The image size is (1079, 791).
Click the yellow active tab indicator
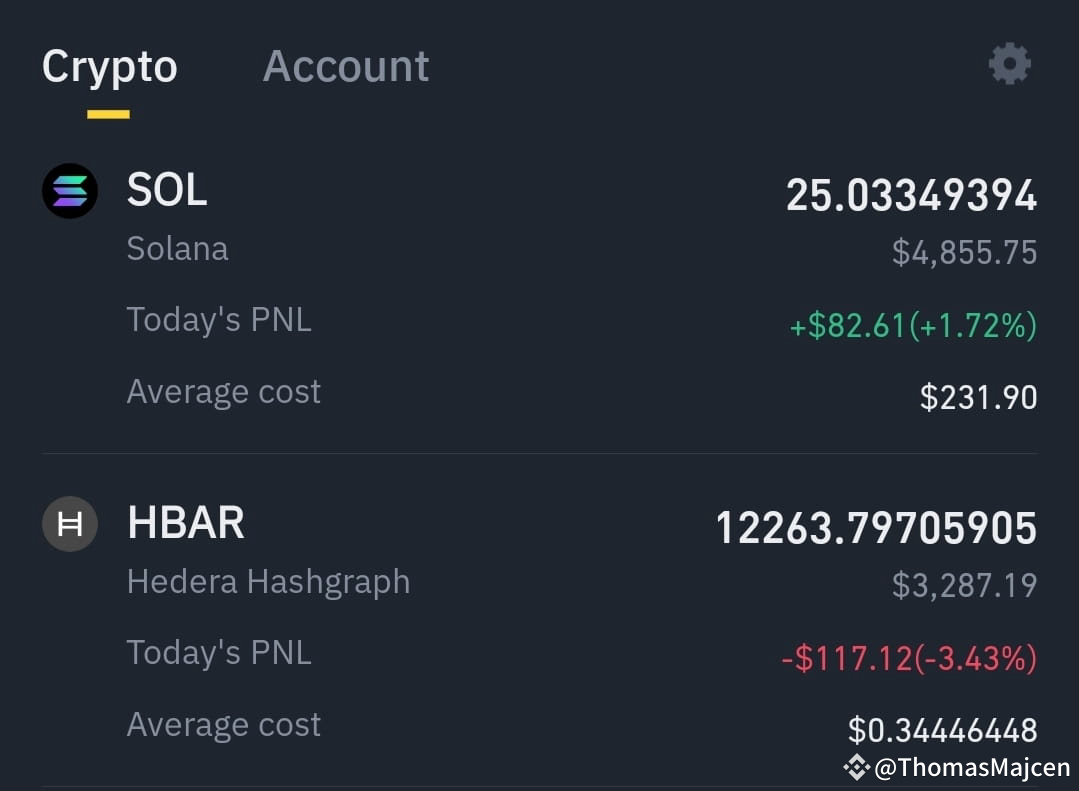108,114
